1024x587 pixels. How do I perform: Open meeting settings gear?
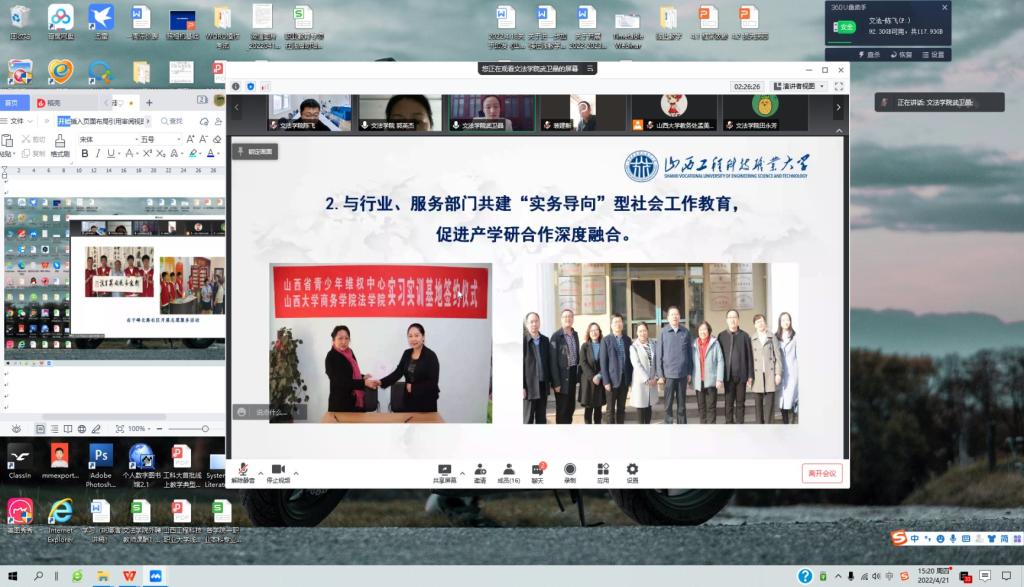pos(632,470)
